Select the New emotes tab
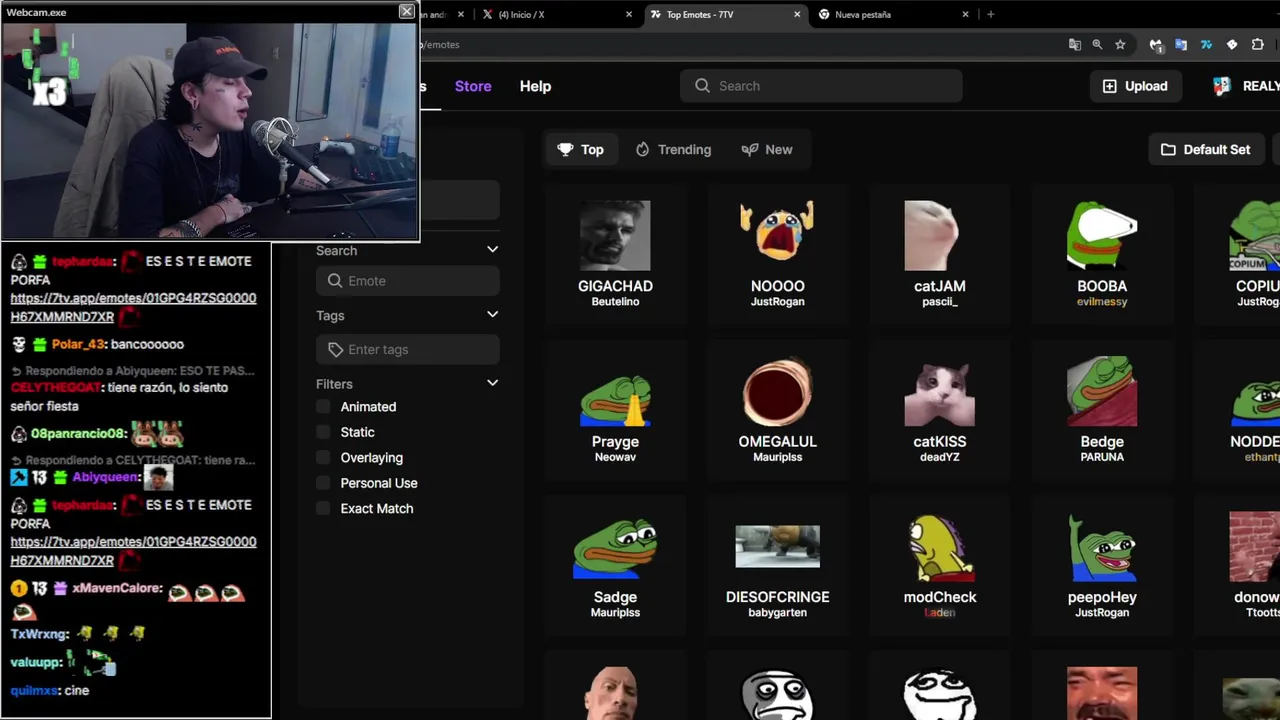This screenshot has width=1280, height=720. [767, 149]
